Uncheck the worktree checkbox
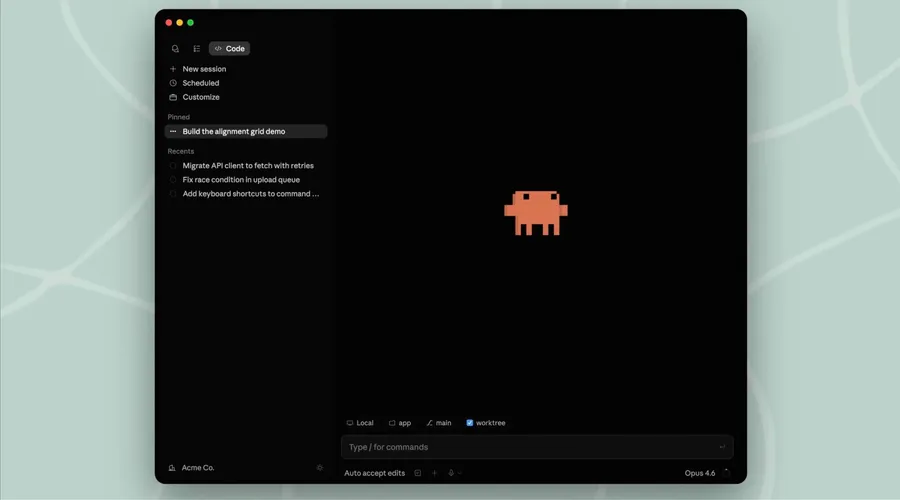Viewport: 900px width, 500px height. [470, 423]
